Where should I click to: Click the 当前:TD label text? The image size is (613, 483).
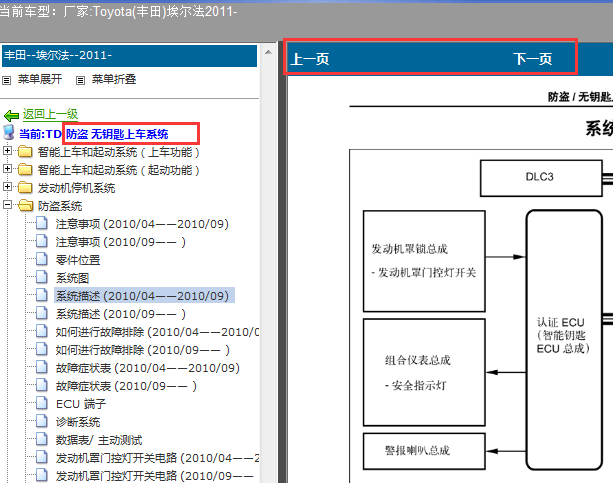point(40,134)
